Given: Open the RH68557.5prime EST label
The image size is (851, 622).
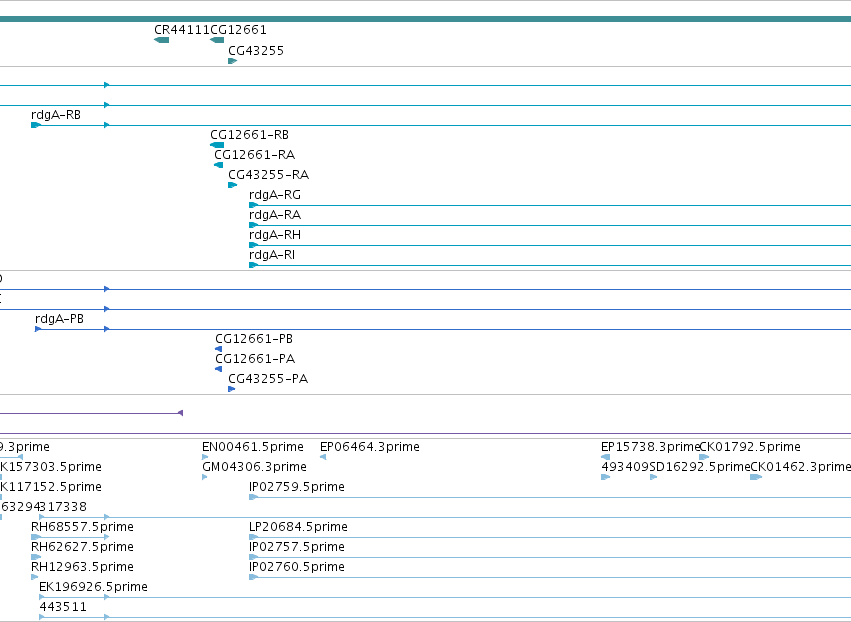Looking at the screenshot, I should (x=82, y=527).
